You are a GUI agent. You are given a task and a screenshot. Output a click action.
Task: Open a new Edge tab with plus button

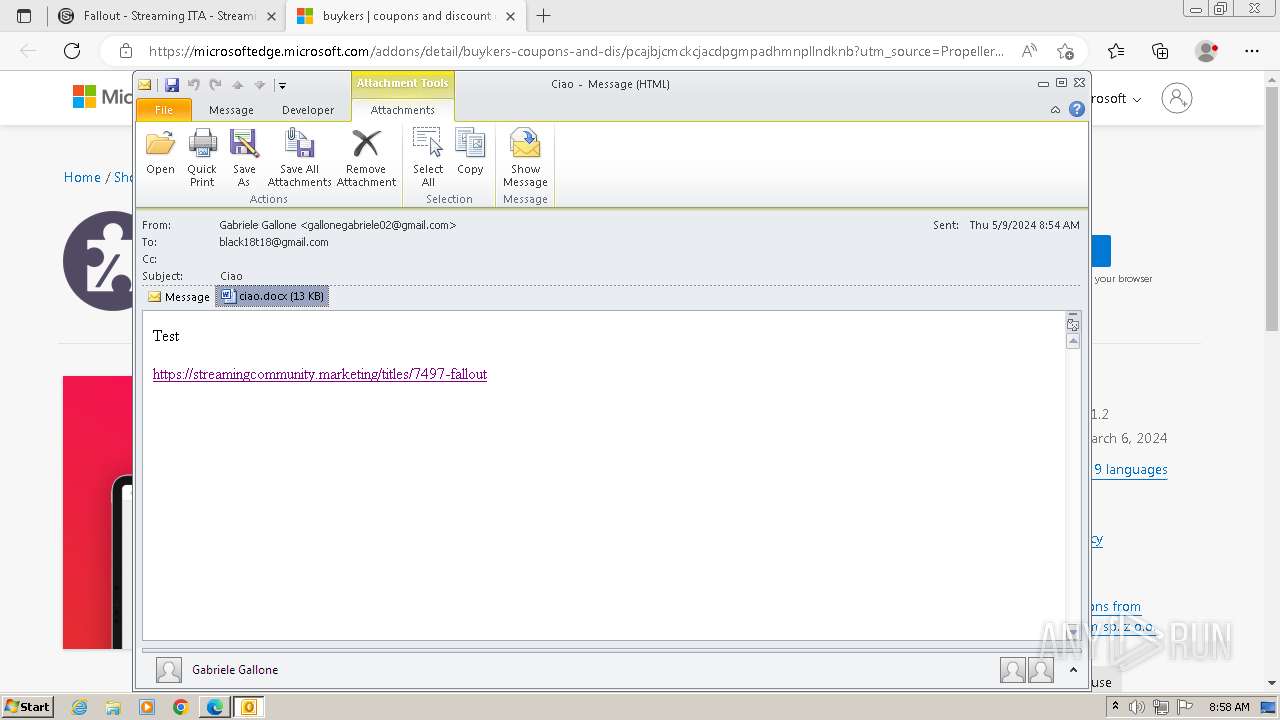[544, 16]
